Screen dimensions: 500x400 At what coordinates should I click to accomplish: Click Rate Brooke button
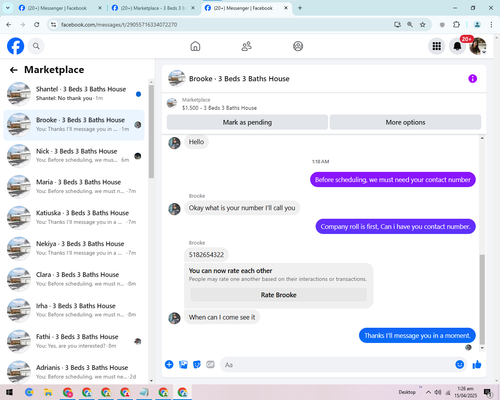click(x=279, y=295)
